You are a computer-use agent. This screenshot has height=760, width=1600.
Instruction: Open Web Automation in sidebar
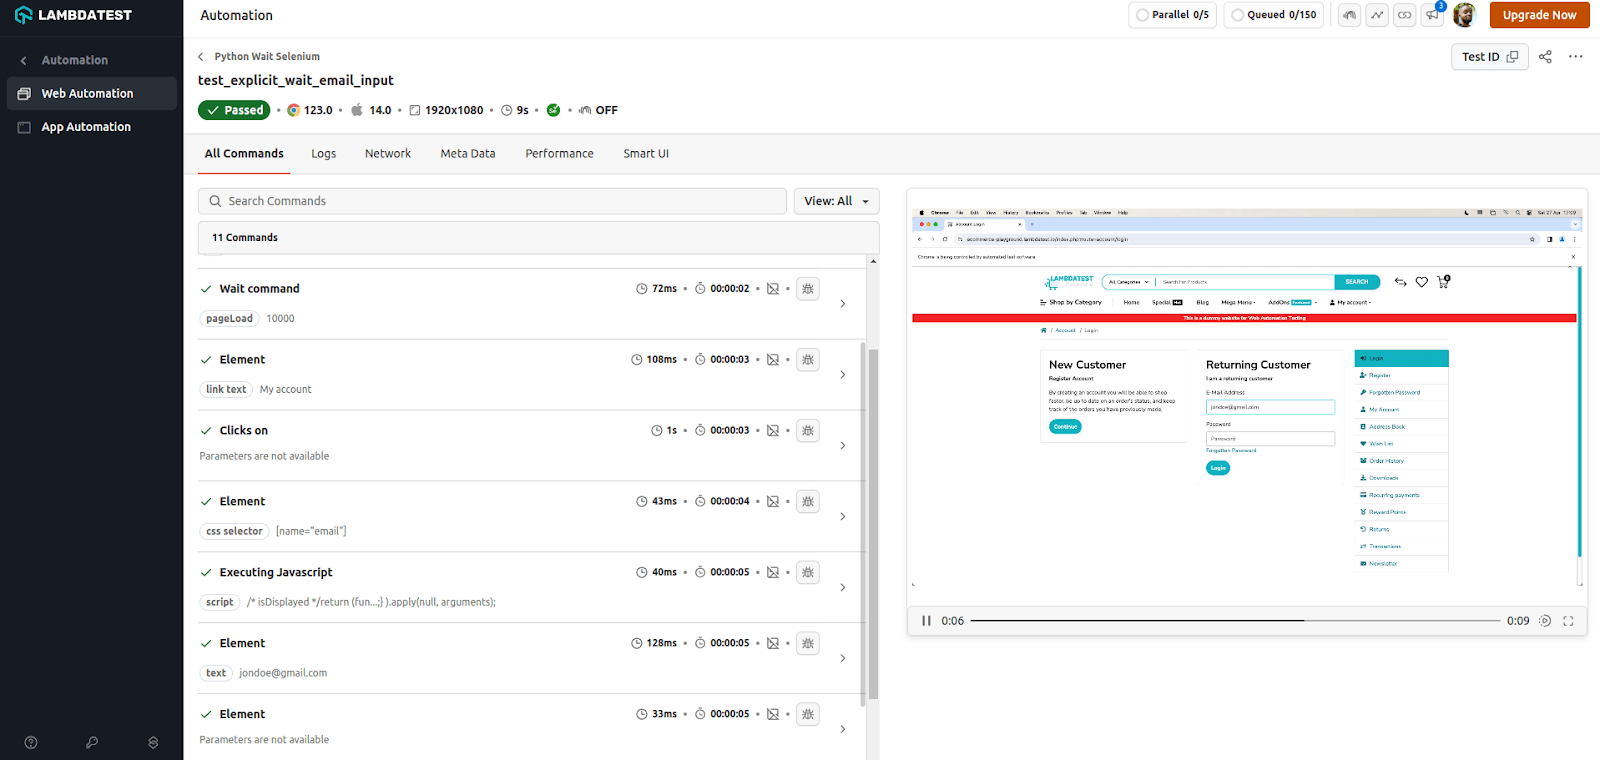click(92, 93)
